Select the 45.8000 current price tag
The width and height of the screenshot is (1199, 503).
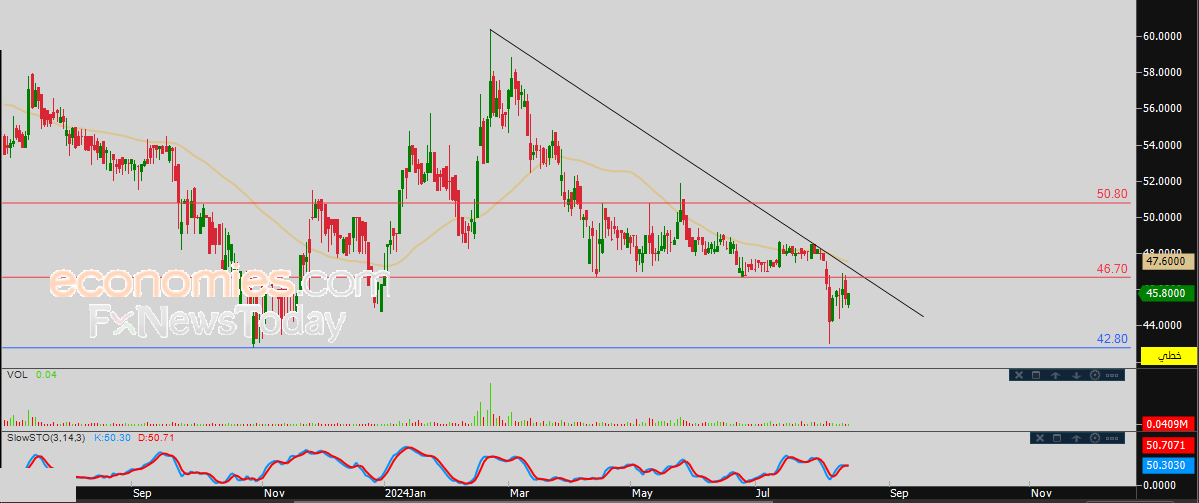tap(1168, 293)
